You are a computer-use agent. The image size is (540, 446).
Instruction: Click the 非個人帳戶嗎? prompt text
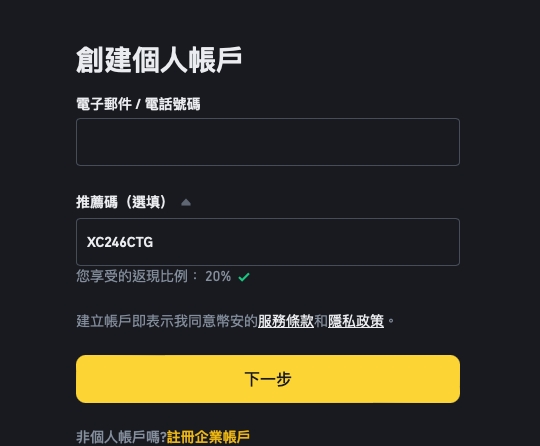click(x=121, y=437)
